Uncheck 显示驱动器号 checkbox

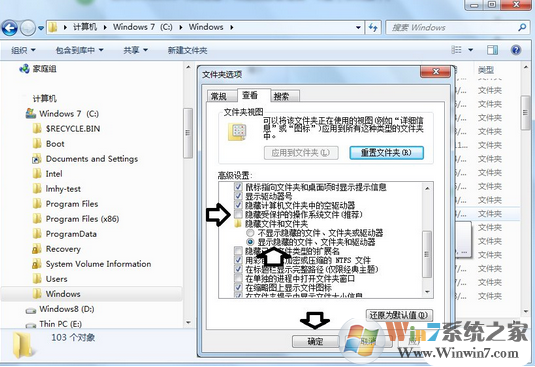[x=238, y=196]
